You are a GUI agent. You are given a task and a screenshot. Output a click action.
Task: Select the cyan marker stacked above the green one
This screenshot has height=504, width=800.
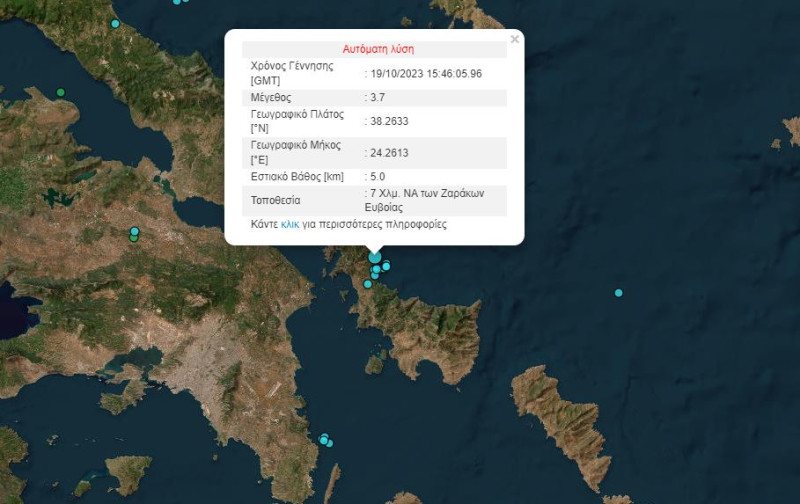click(x=135, y=231)
